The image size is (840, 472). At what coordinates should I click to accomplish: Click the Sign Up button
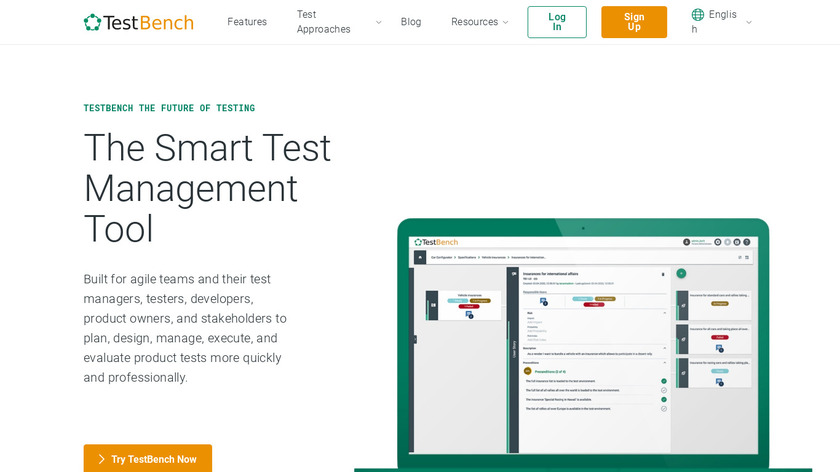634,22
